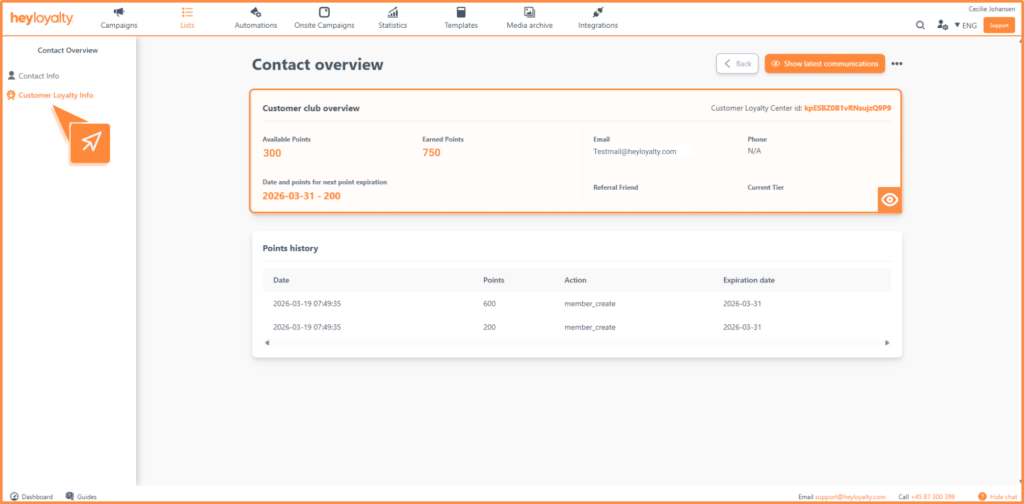Go to Statistics menu

pos(392,25)
